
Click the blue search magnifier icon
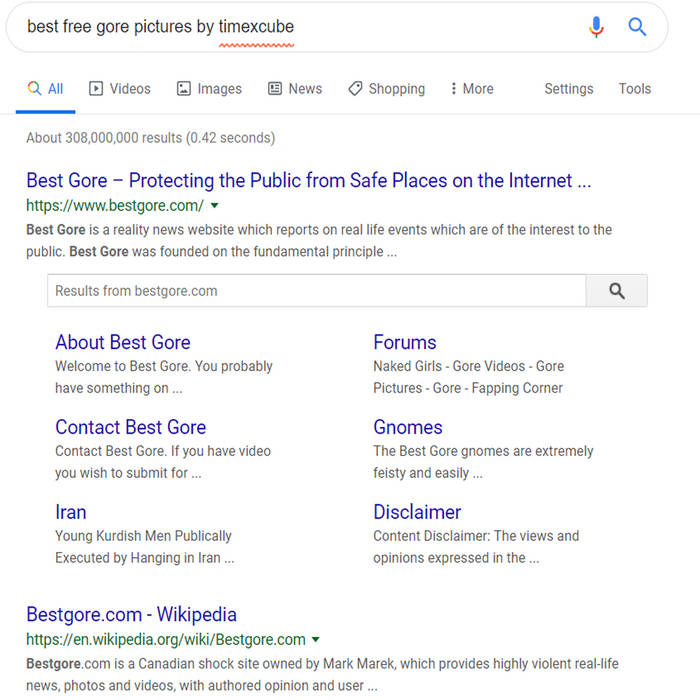tap(637, 27)
